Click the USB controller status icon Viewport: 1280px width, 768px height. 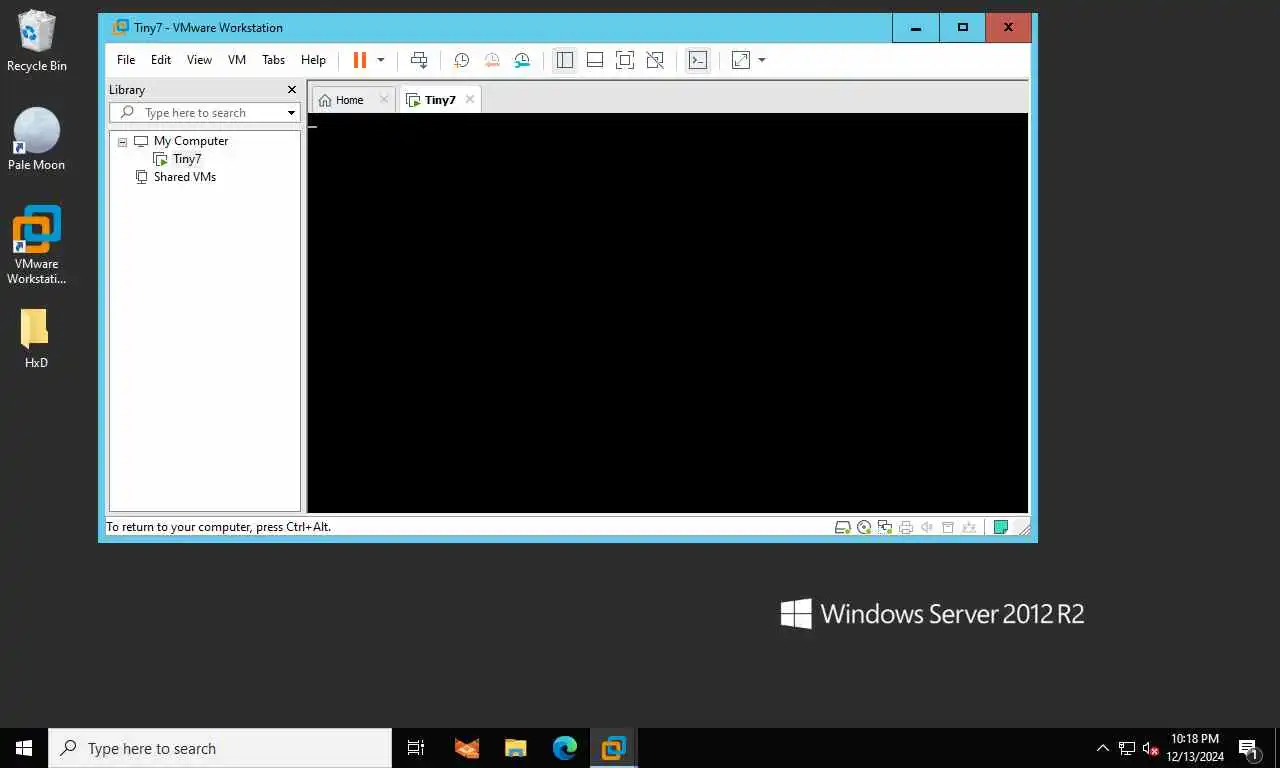click(x=968, y=527)
